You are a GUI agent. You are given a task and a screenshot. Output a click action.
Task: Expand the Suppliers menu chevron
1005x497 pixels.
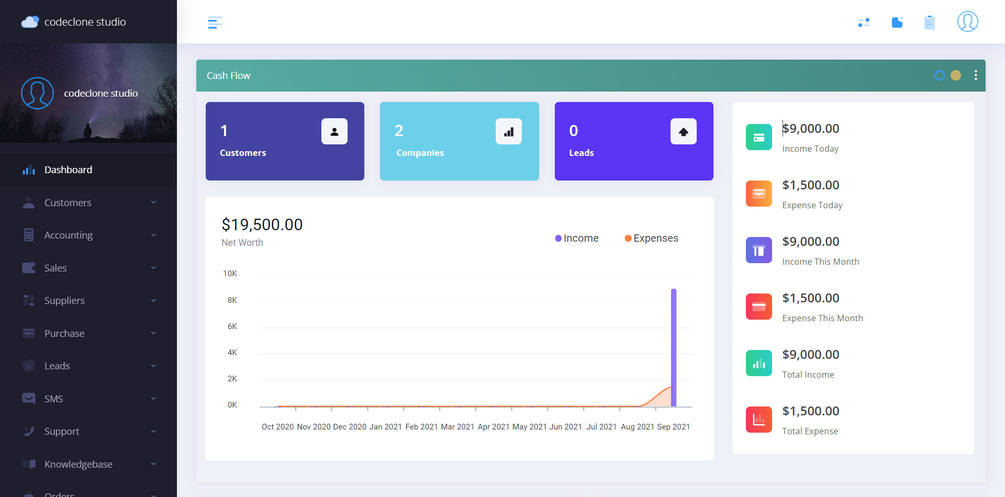[153, 300]
